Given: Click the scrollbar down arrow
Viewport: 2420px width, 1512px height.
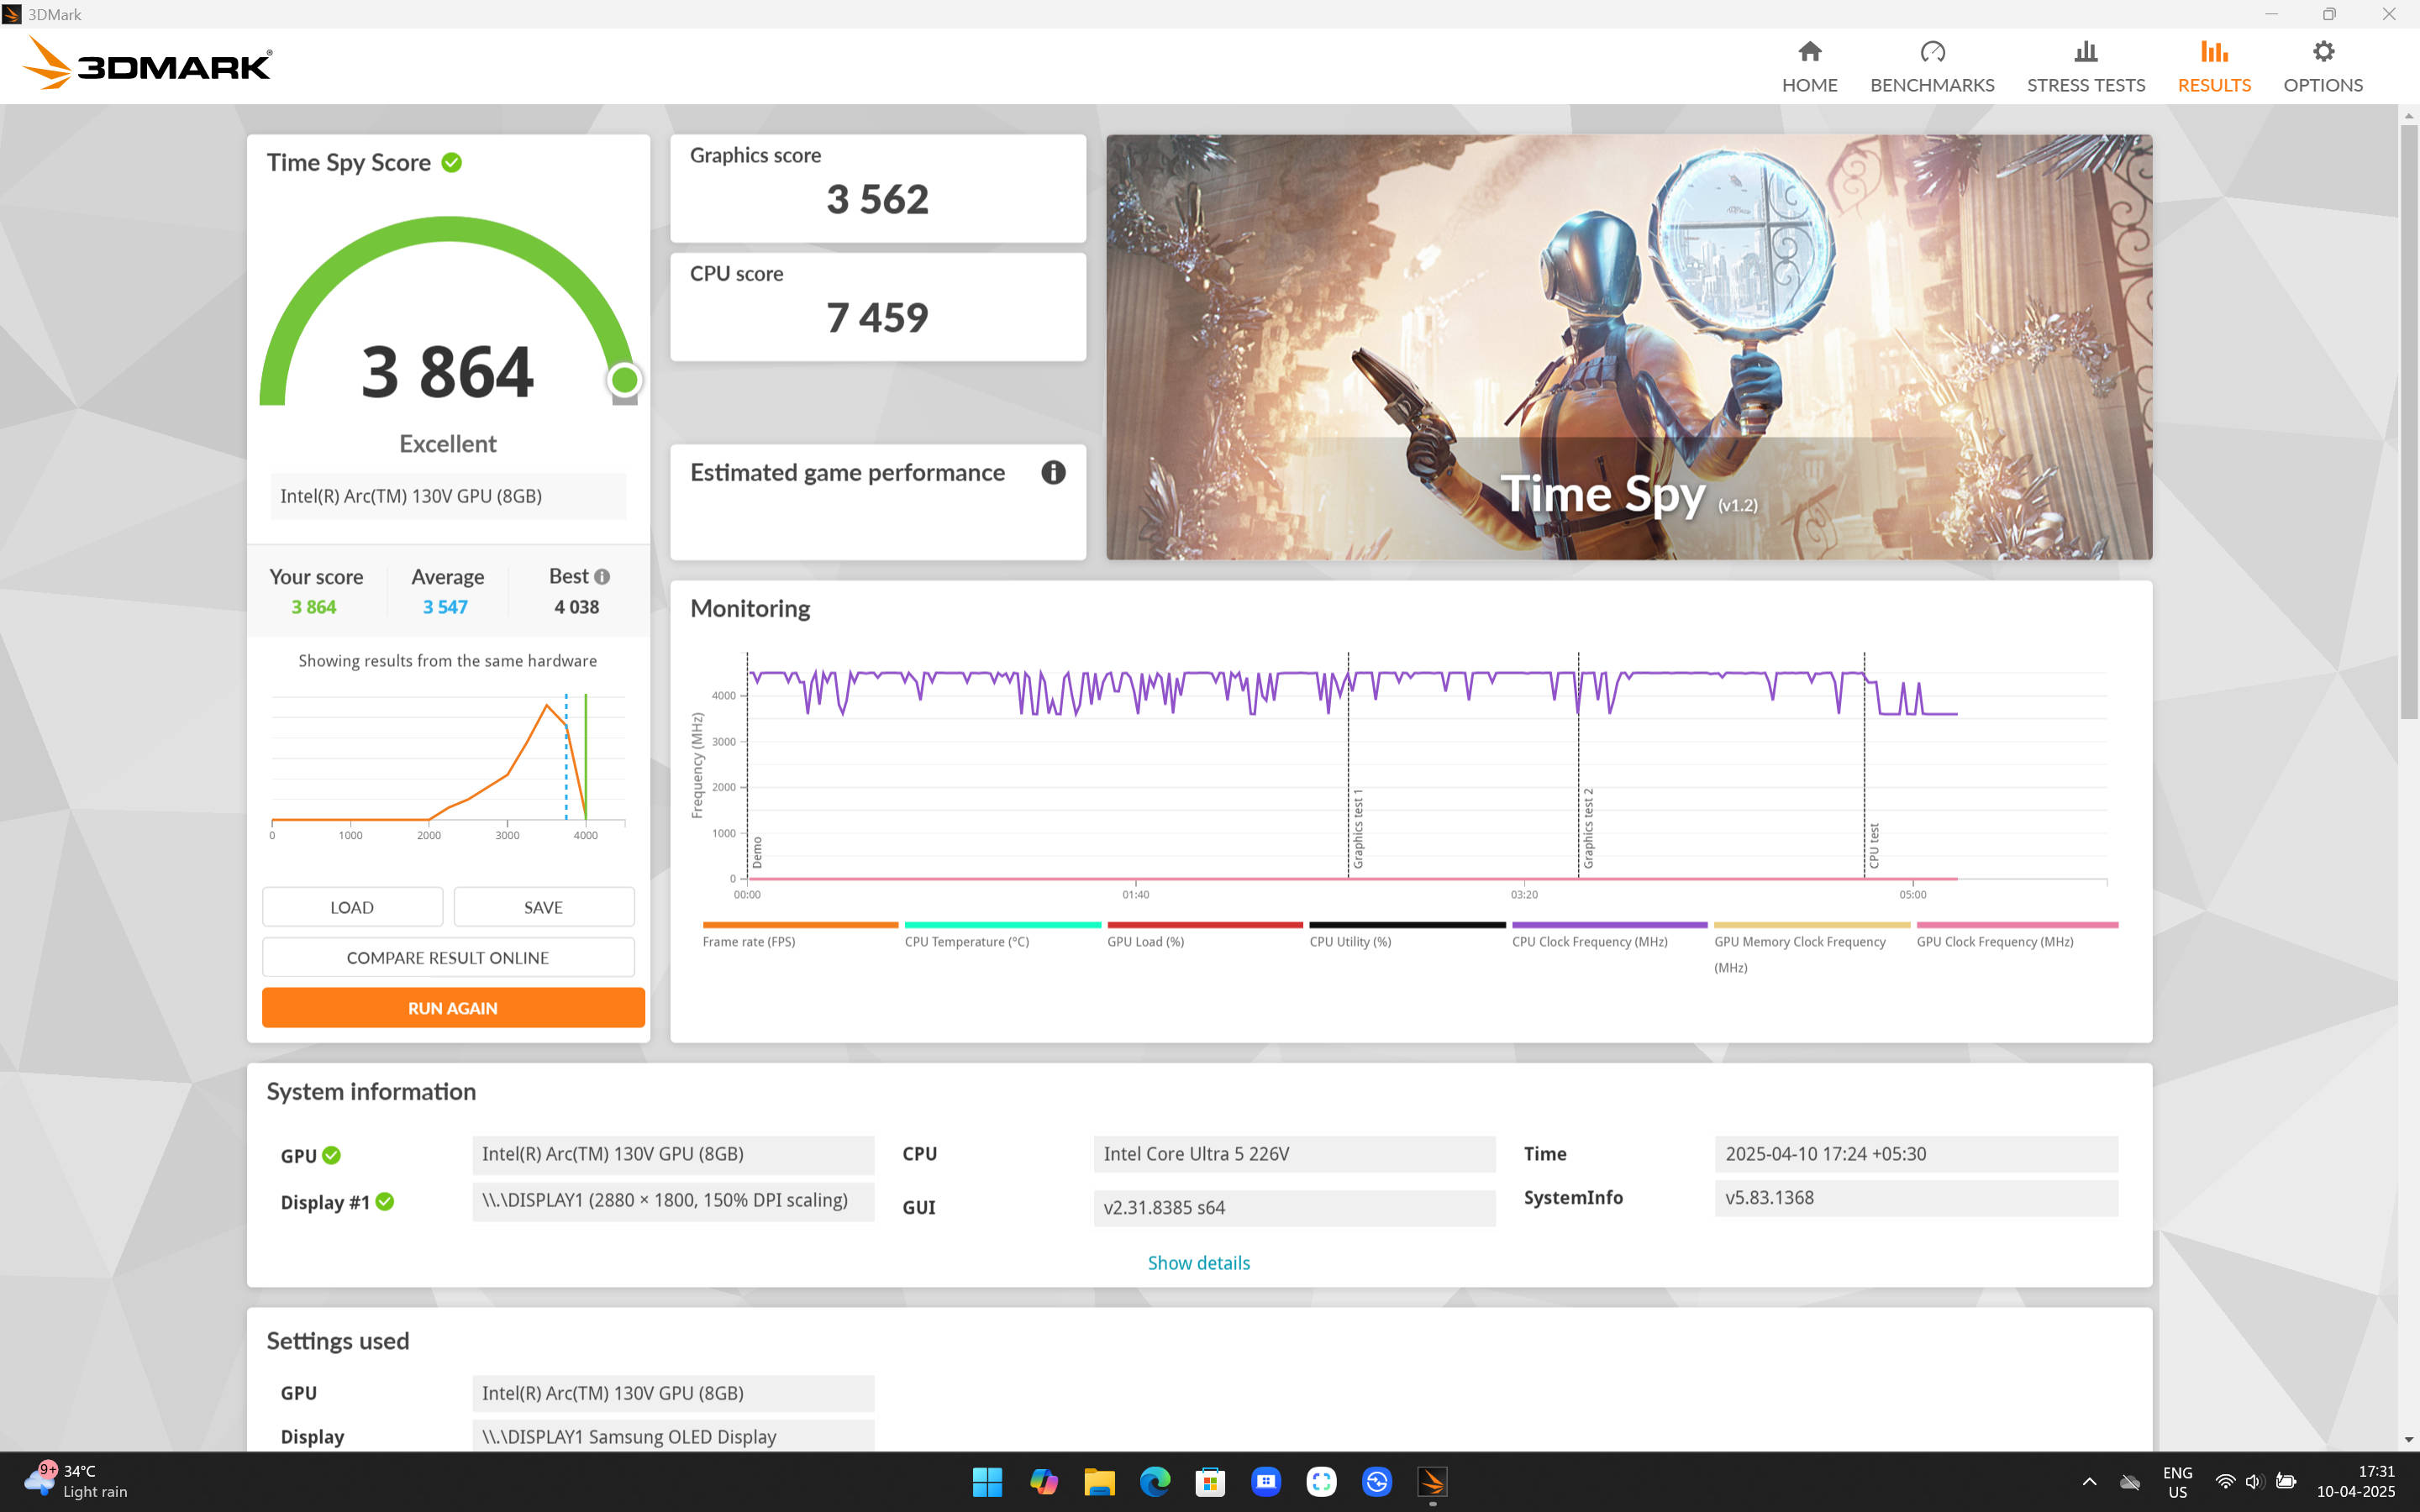Looking at the screenshot, I should click(x=2408, y=1439).
